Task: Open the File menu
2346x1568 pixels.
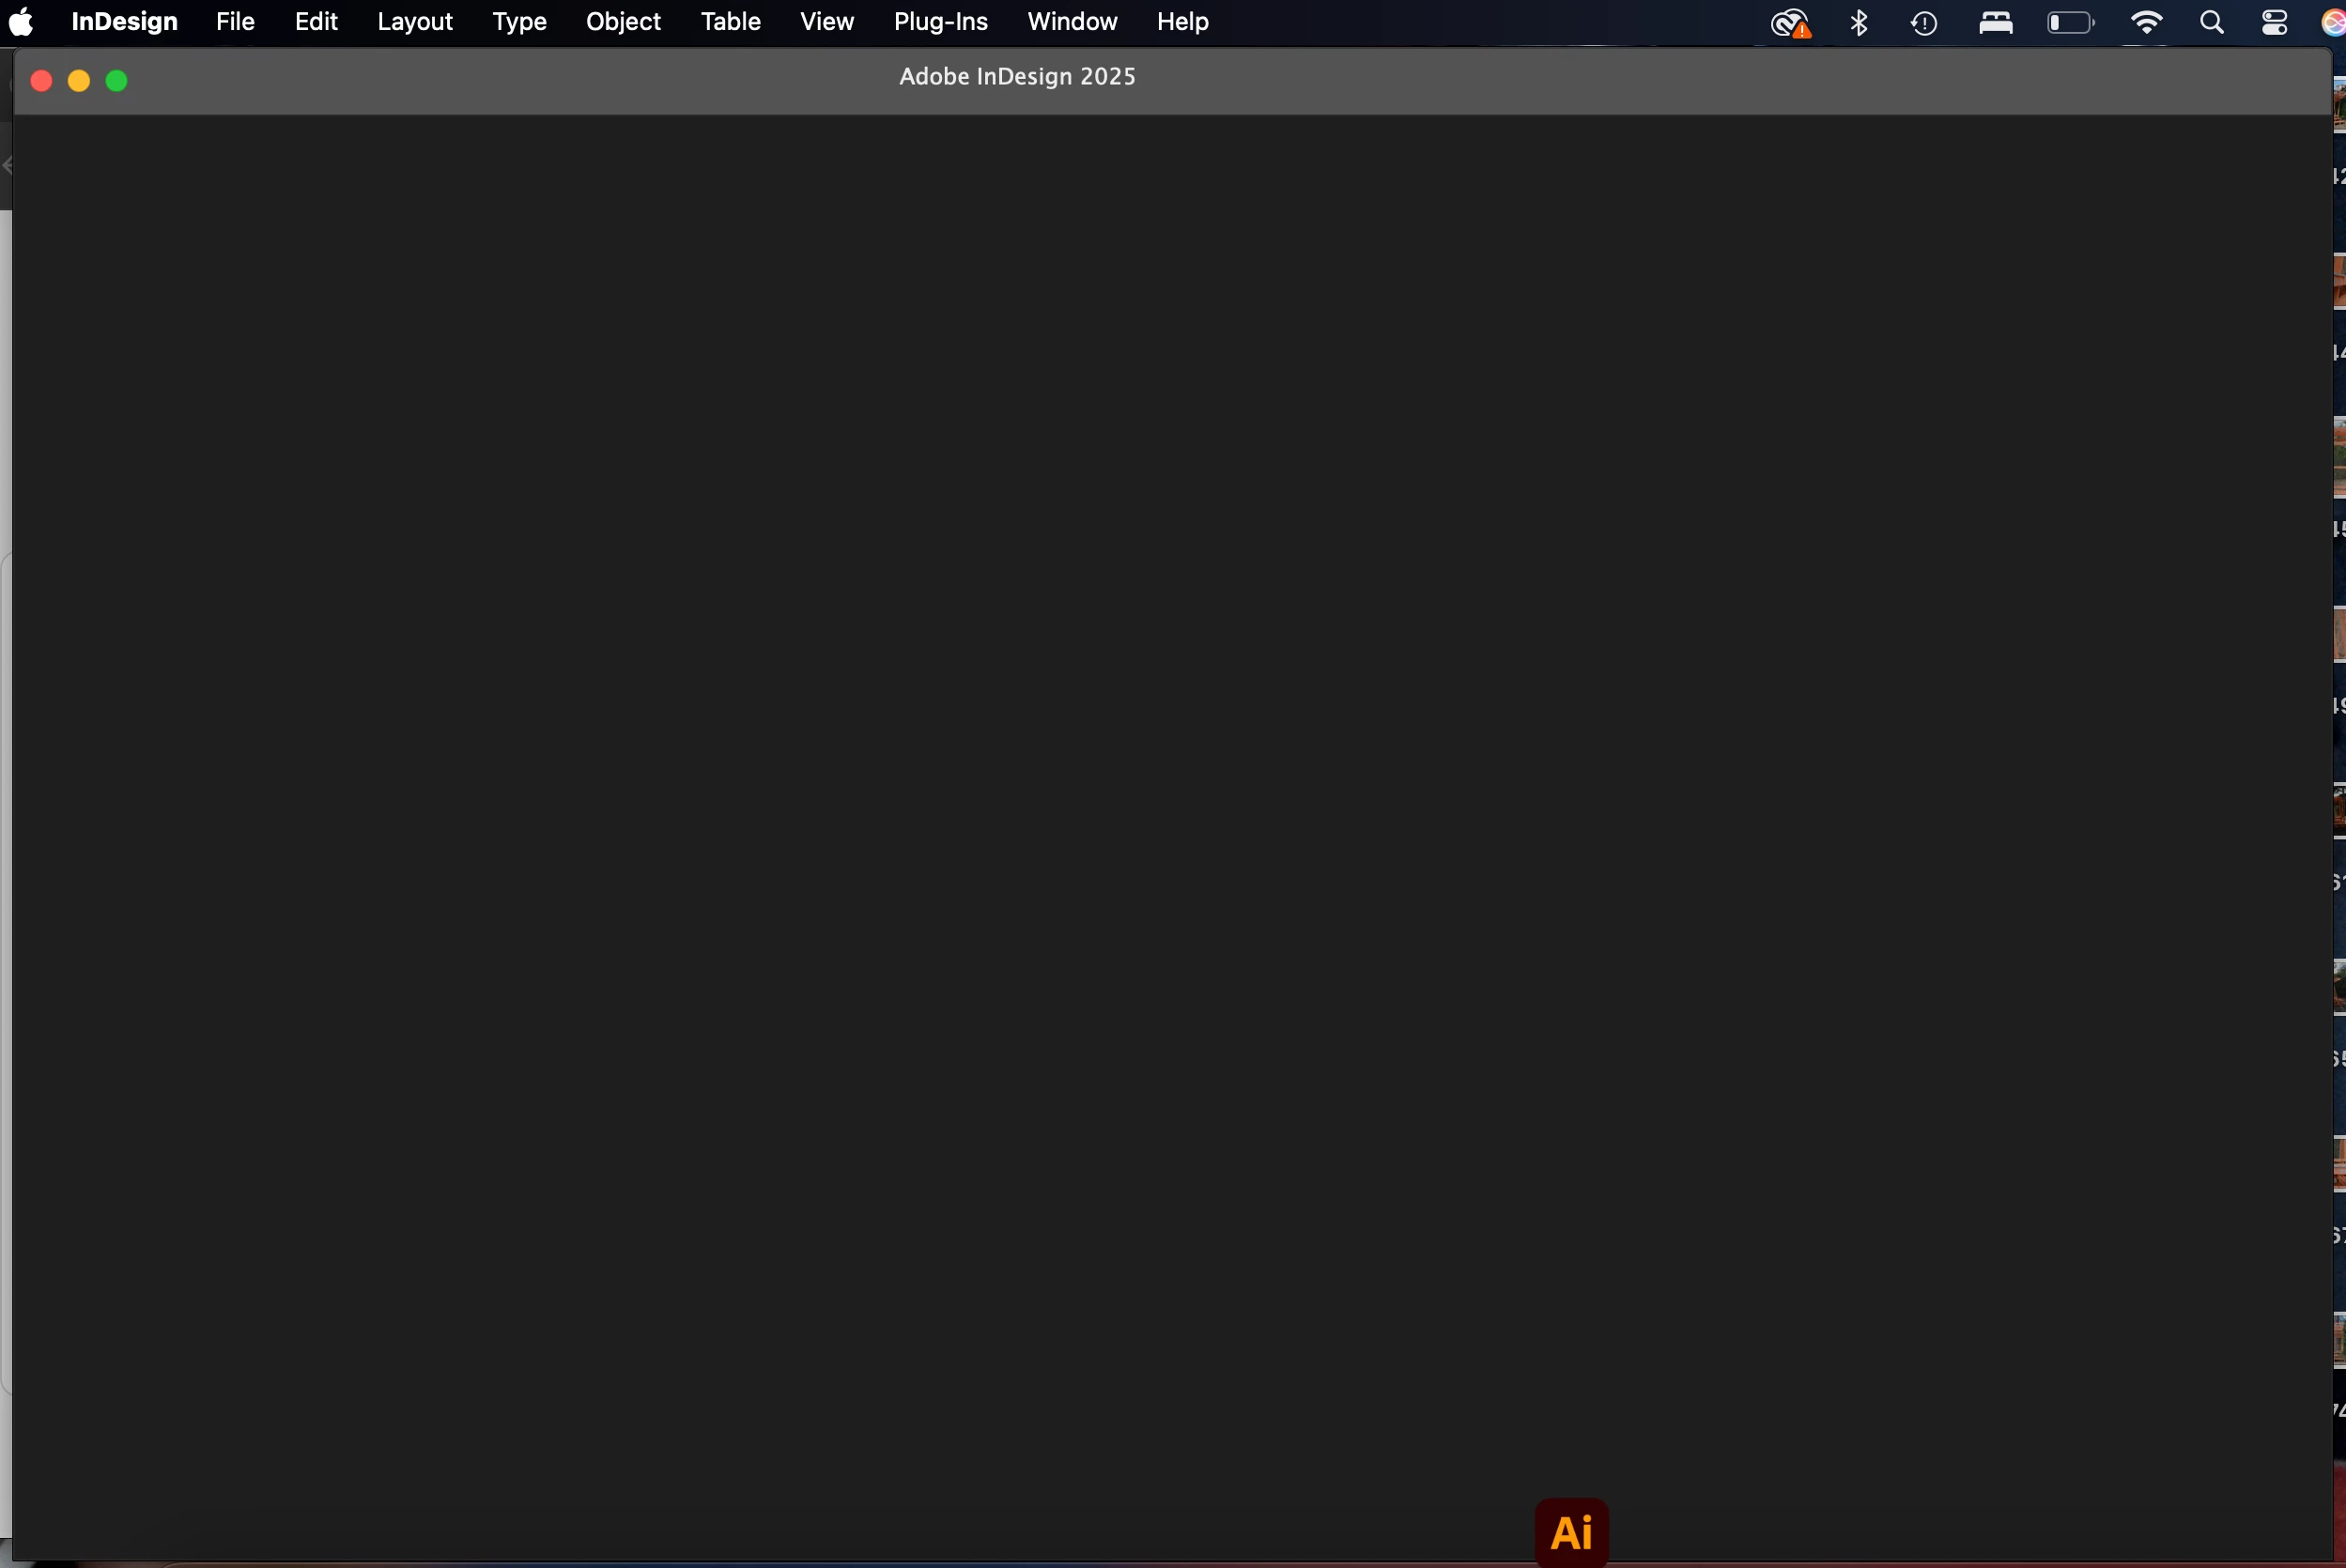Action: click(x=235, y=22)
